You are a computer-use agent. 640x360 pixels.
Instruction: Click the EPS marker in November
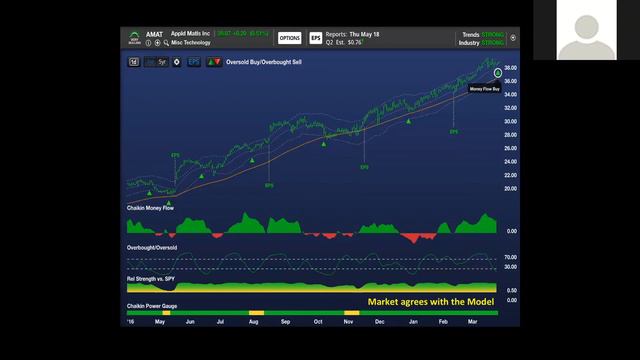(364, 167)
